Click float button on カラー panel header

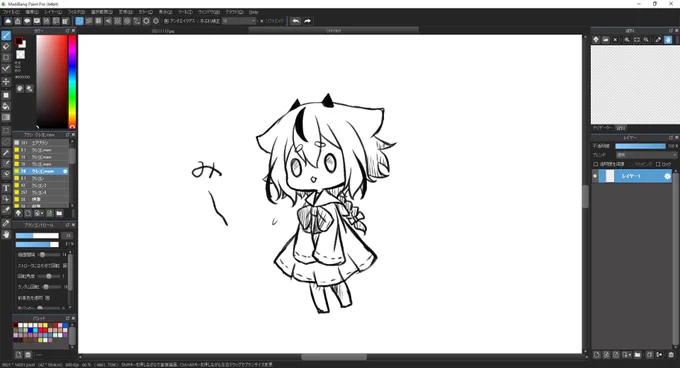[67, 31]
